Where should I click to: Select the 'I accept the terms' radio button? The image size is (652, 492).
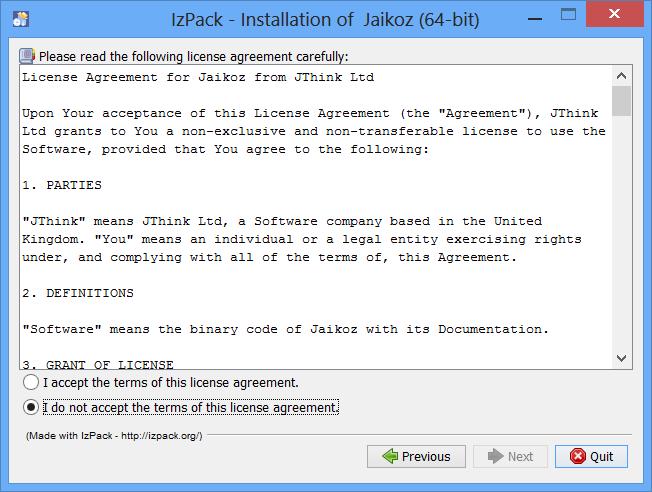click(31, 382)
